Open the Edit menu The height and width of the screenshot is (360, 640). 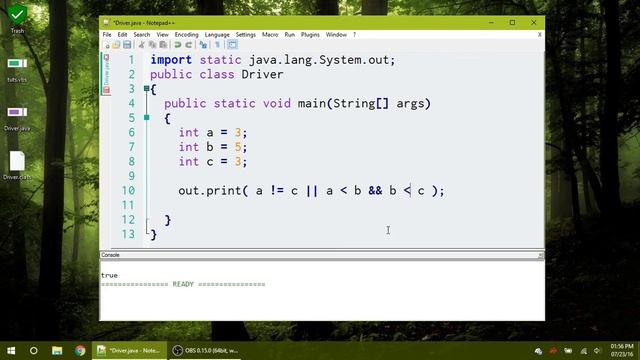pos(122,35)
